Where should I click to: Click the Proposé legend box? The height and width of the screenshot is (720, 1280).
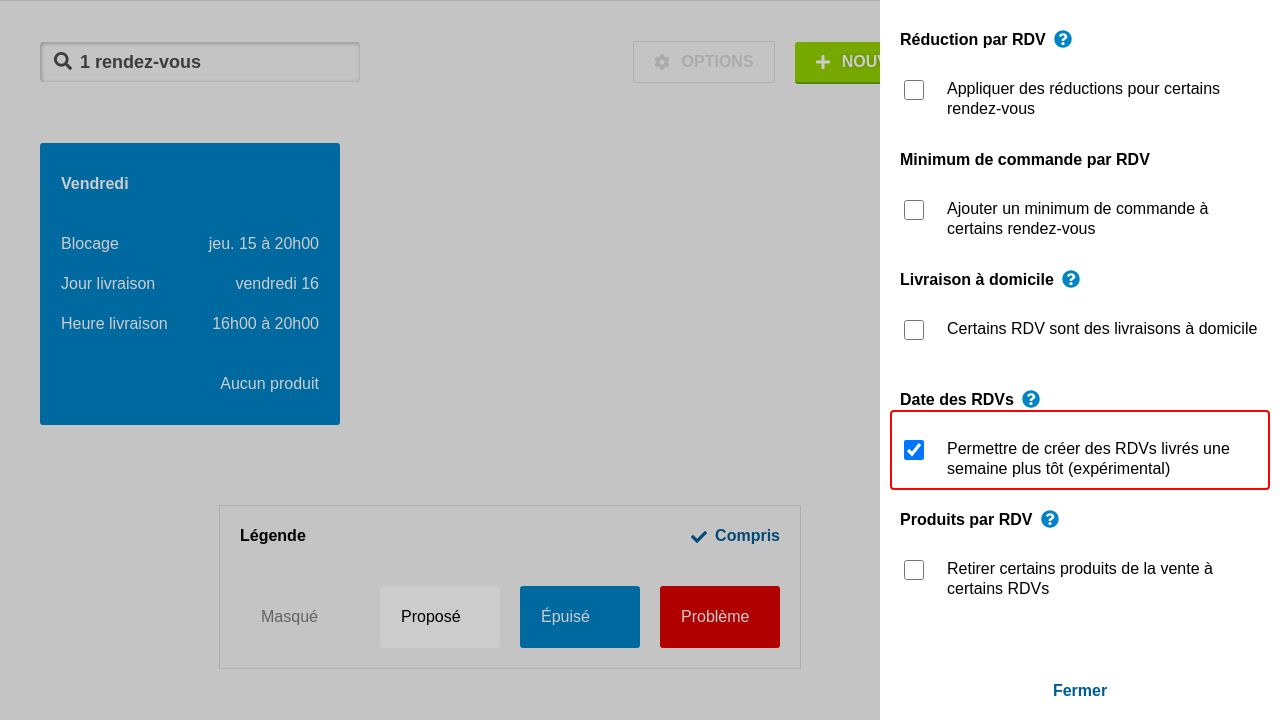pyautogui.click(x=440, y=617)
